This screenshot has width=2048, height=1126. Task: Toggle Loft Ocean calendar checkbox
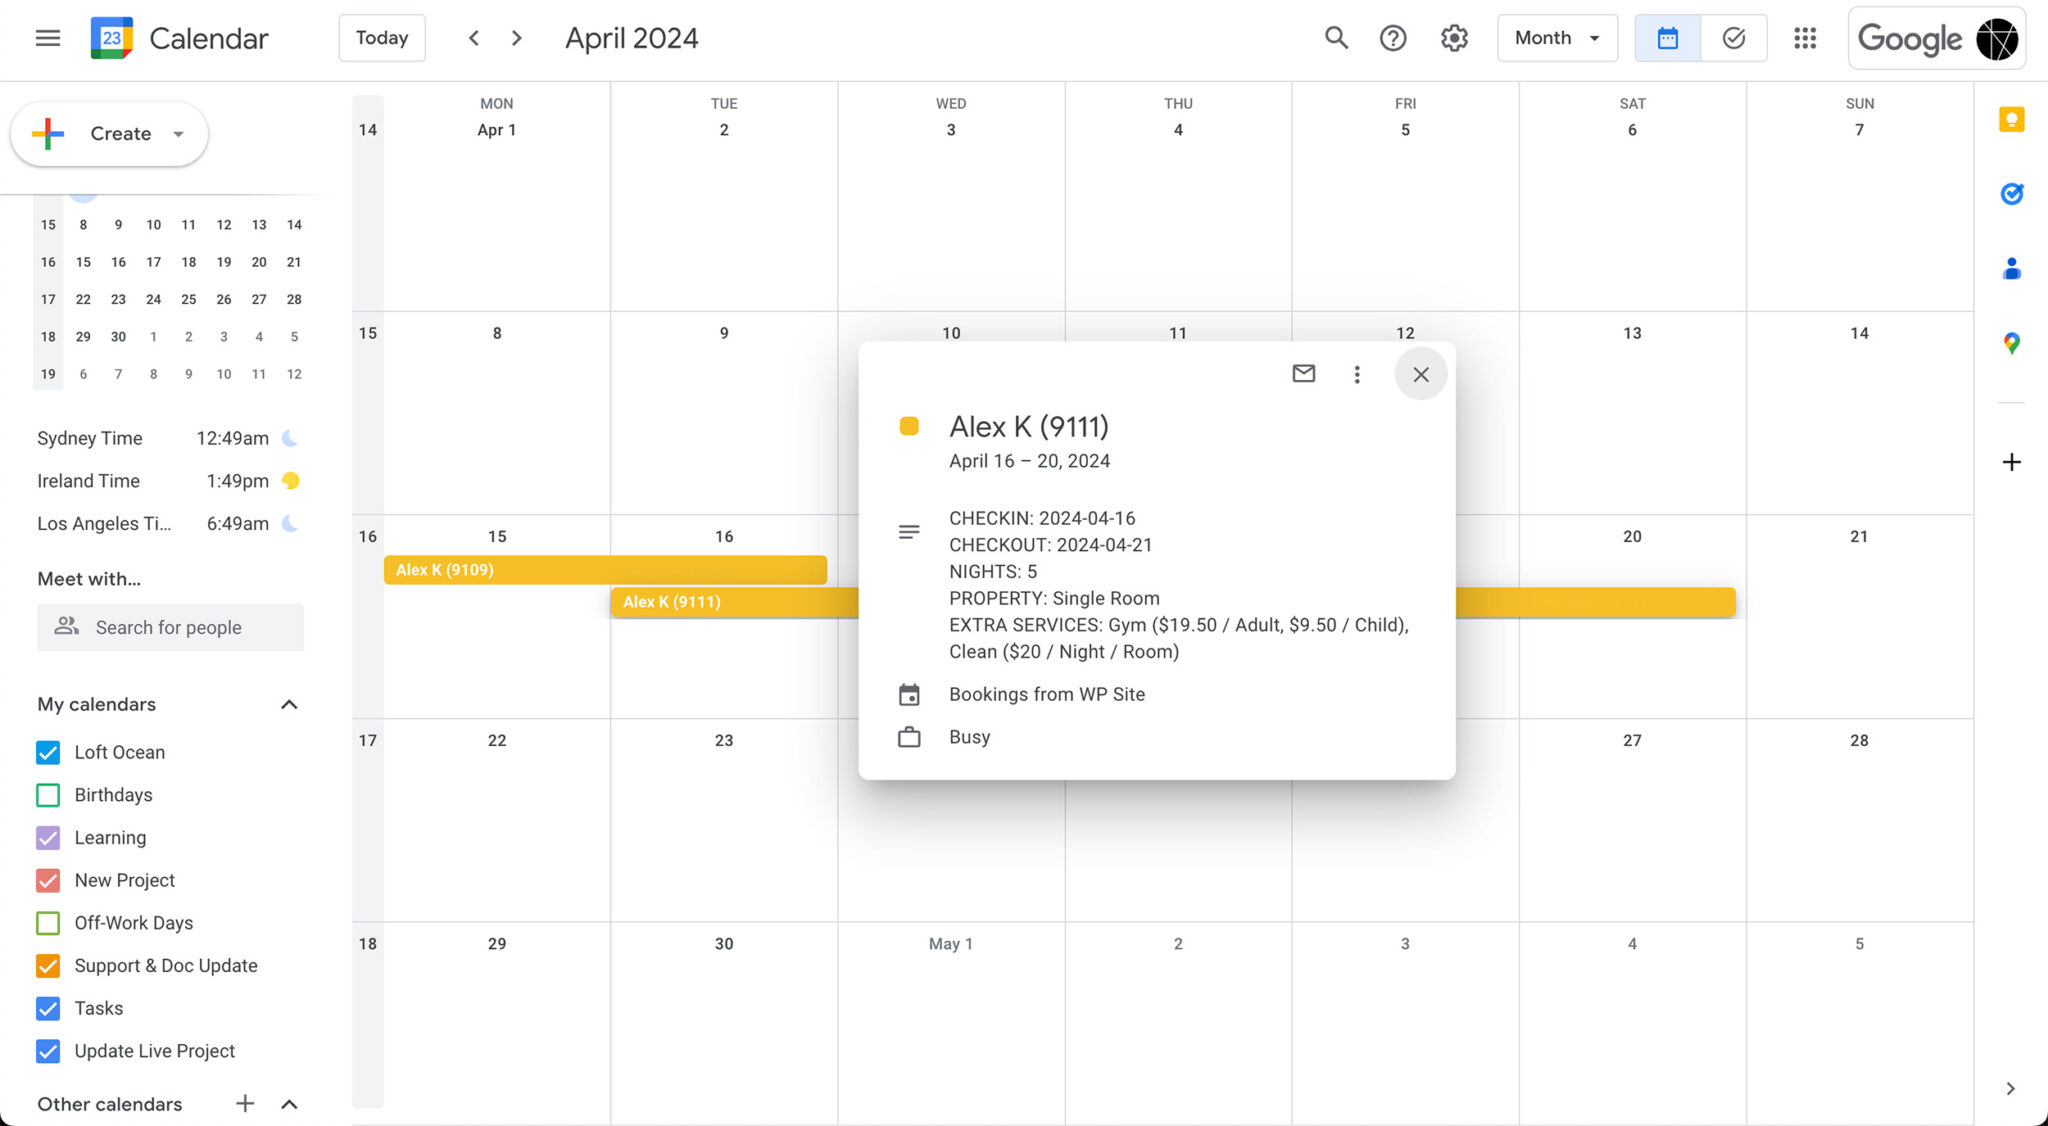pos(48,752)
